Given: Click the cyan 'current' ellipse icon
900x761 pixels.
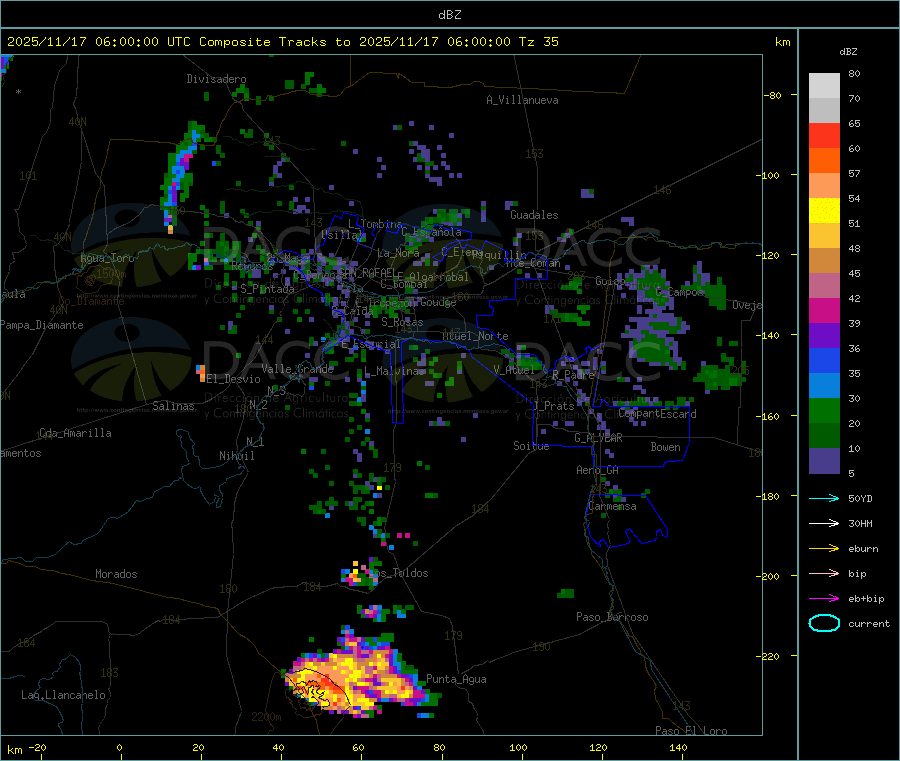Looking at the screenshot, I should [x=824, y=623].
